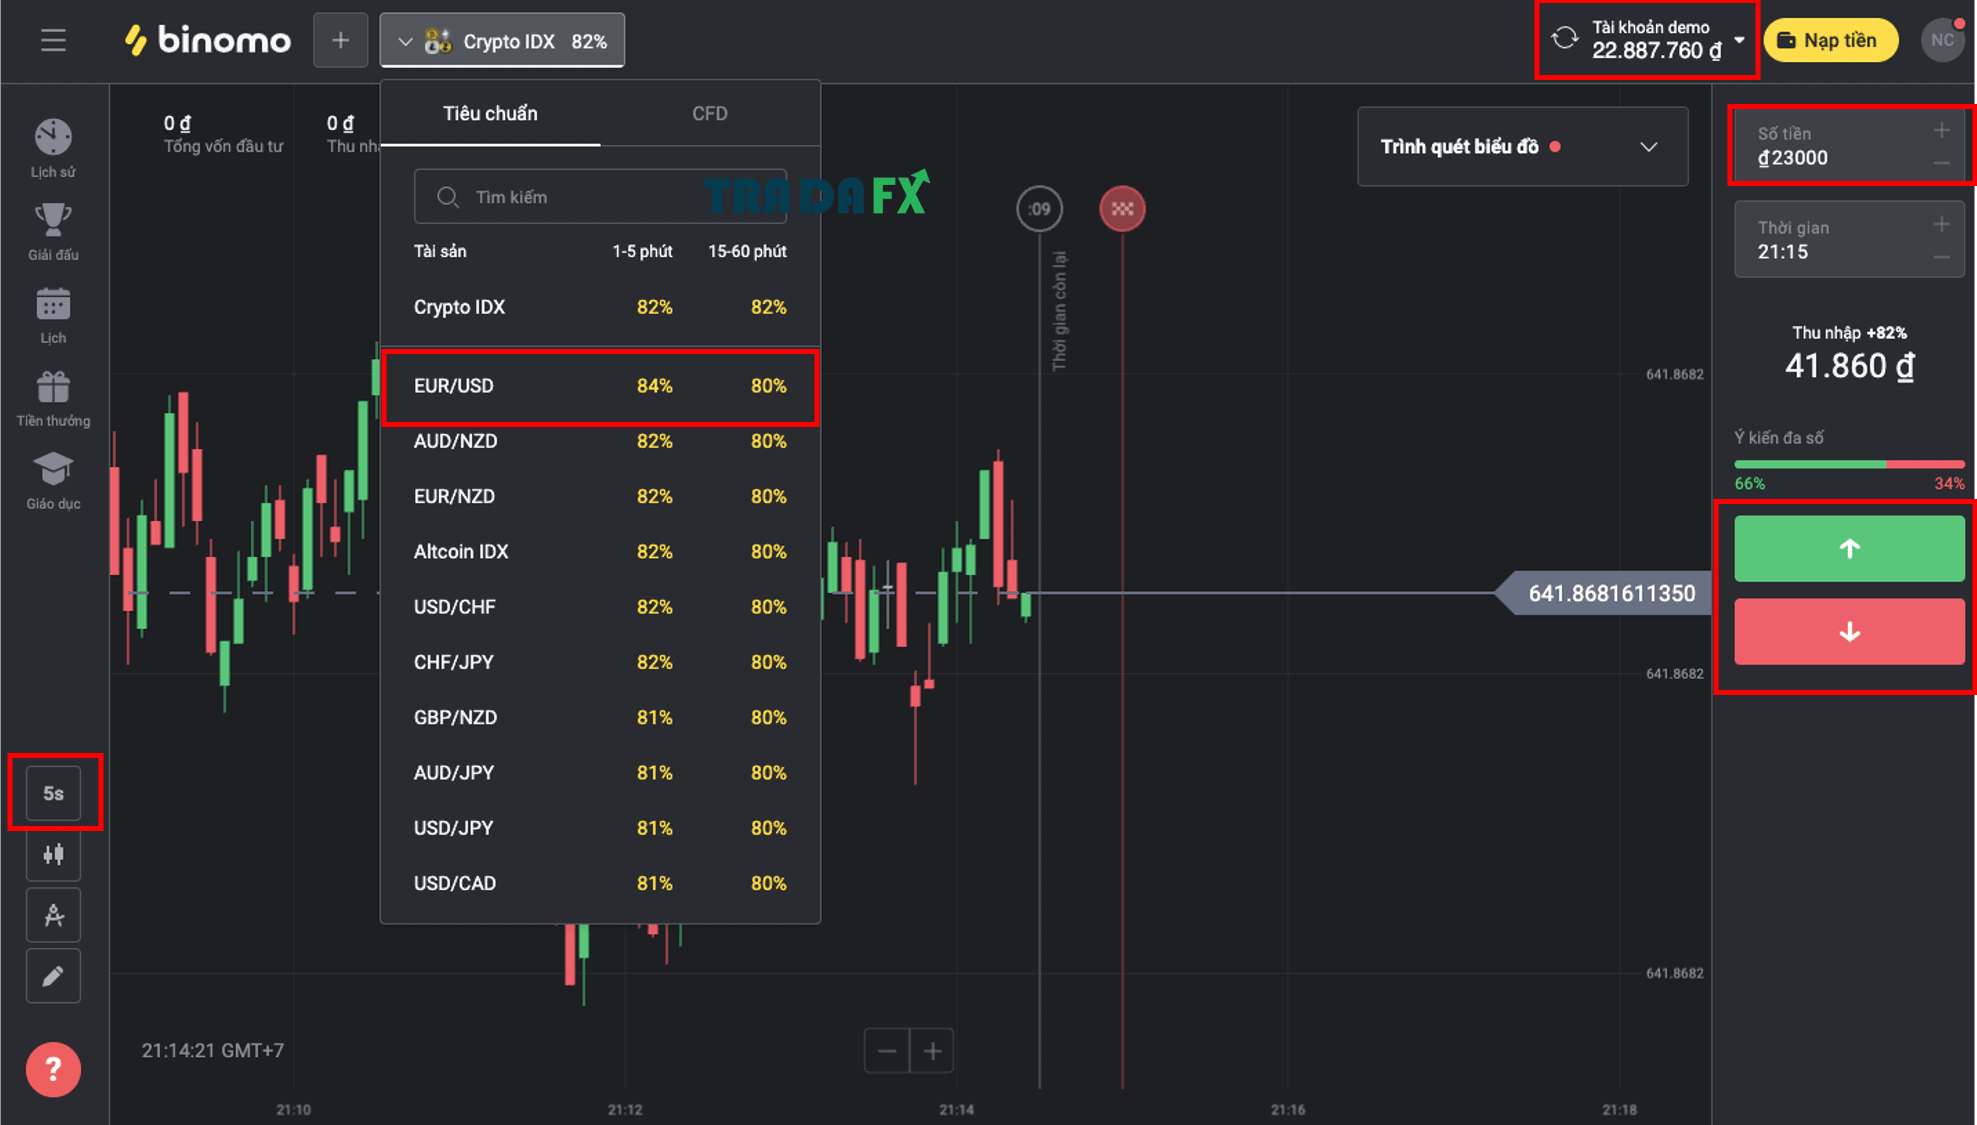Select GBP/NZD asset row
1977x1125 pixels.
tap(600, 717)
